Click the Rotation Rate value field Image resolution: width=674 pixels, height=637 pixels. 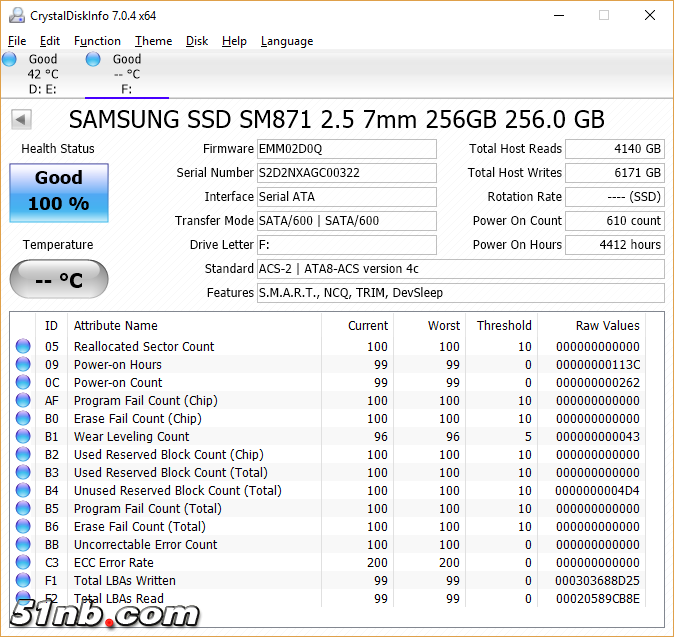click(615, 197)
